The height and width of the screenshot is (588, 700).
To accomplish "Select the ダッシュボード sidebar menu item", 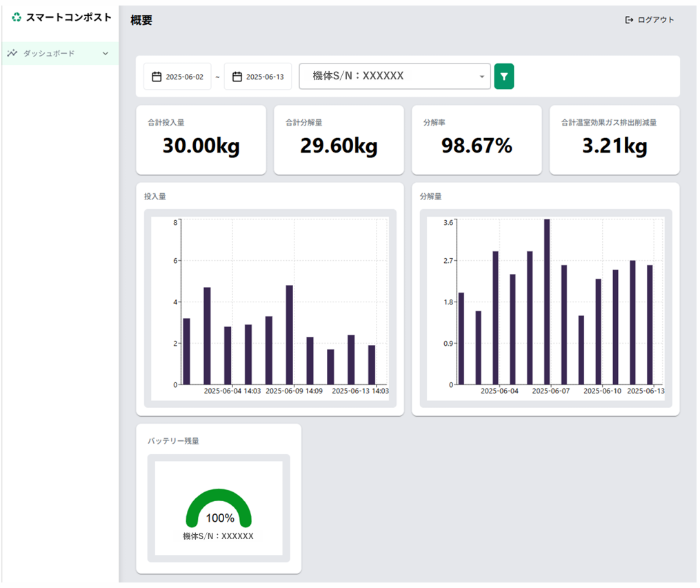I will point(50,53).
